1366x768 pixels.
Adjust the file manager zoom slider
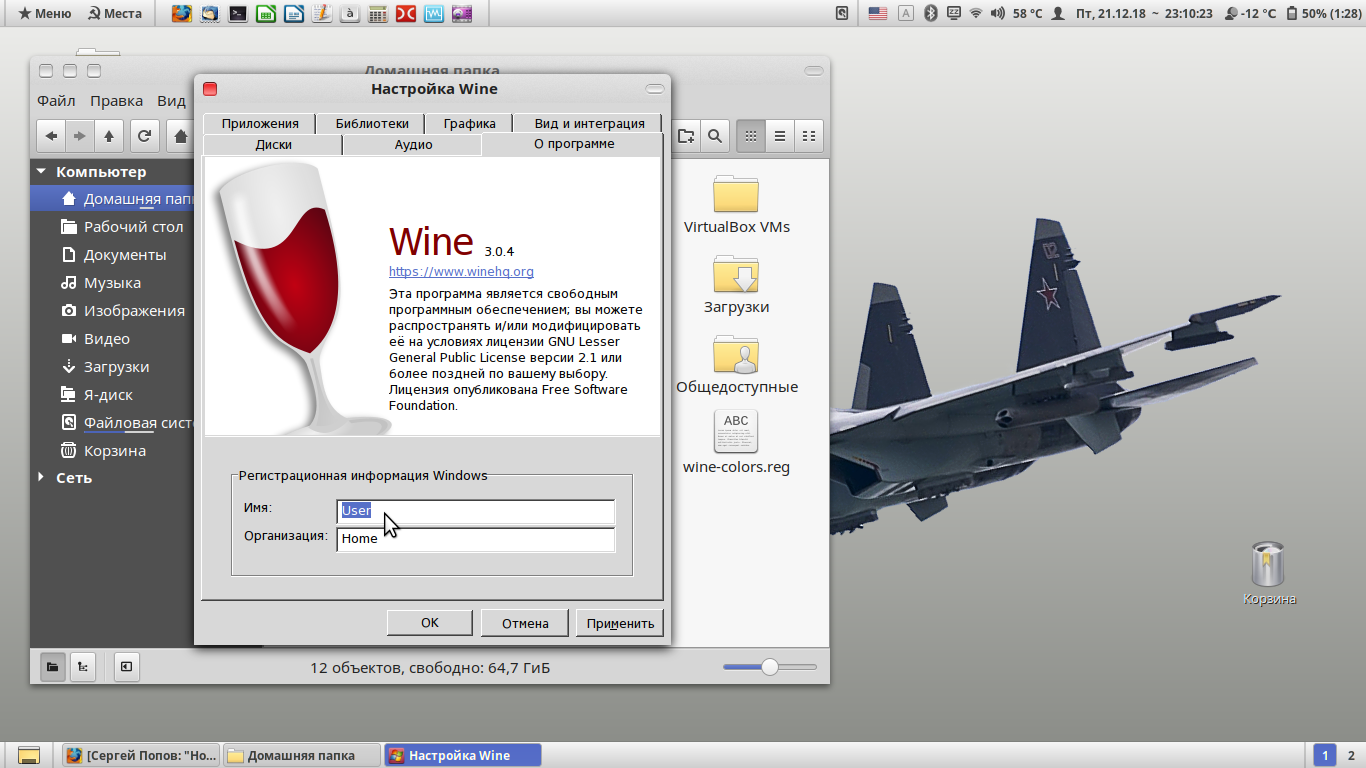pyautogui.click(x=770, y=667)
